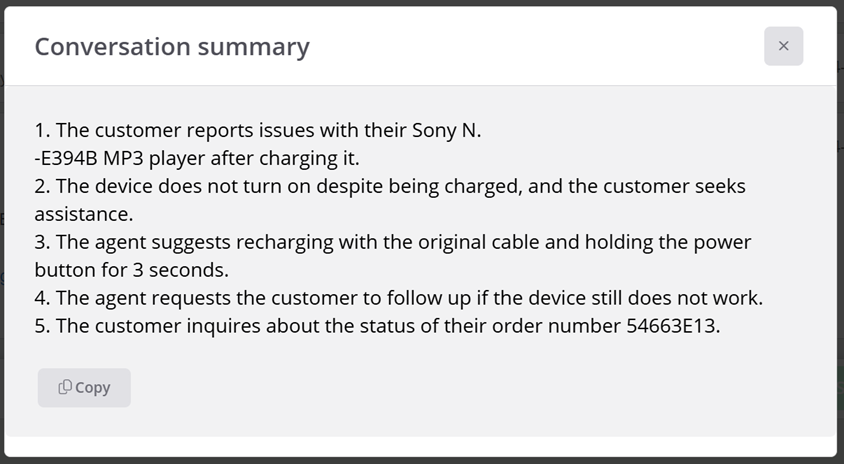The width and height of the screenshot is (844, 464).
Task: Click the white footer strip under summary panel
Action: pyautogui.click(x=420, y=447)
